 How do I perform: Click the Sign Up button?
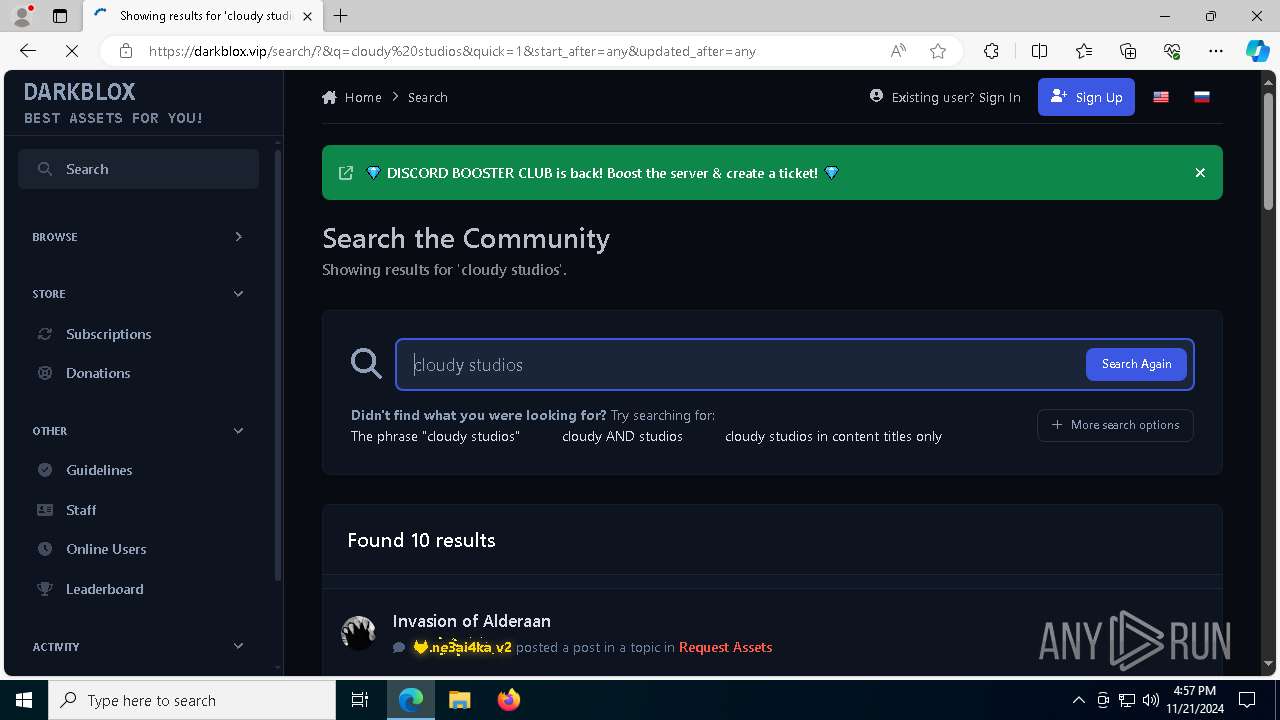[x=1086, y=97]
